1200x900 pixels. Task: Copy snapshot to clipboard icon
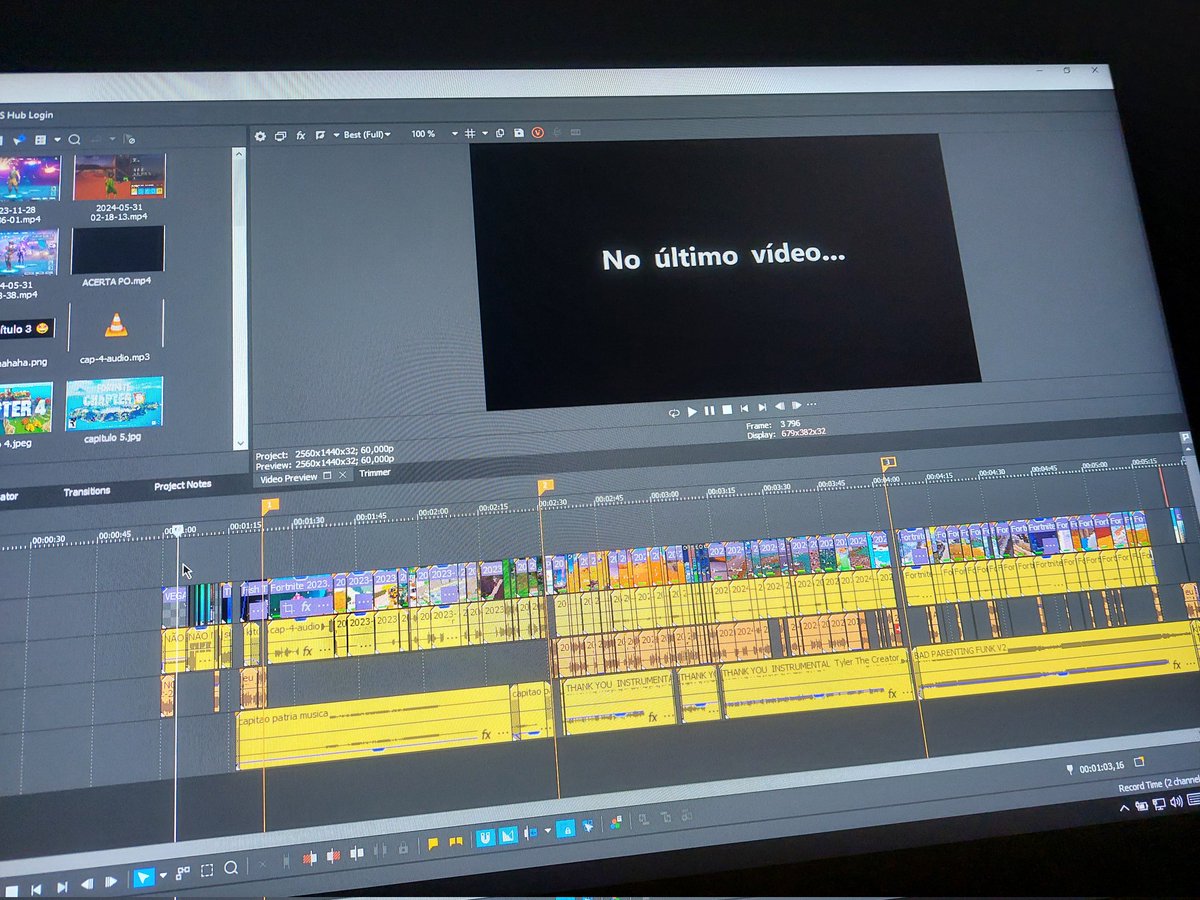click(500, 133)
